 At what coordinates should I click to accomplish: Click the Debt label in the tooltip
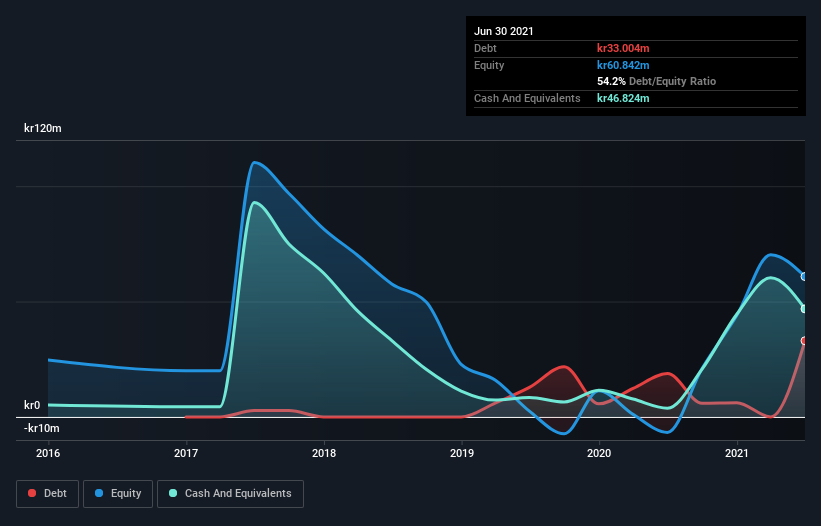485,48
